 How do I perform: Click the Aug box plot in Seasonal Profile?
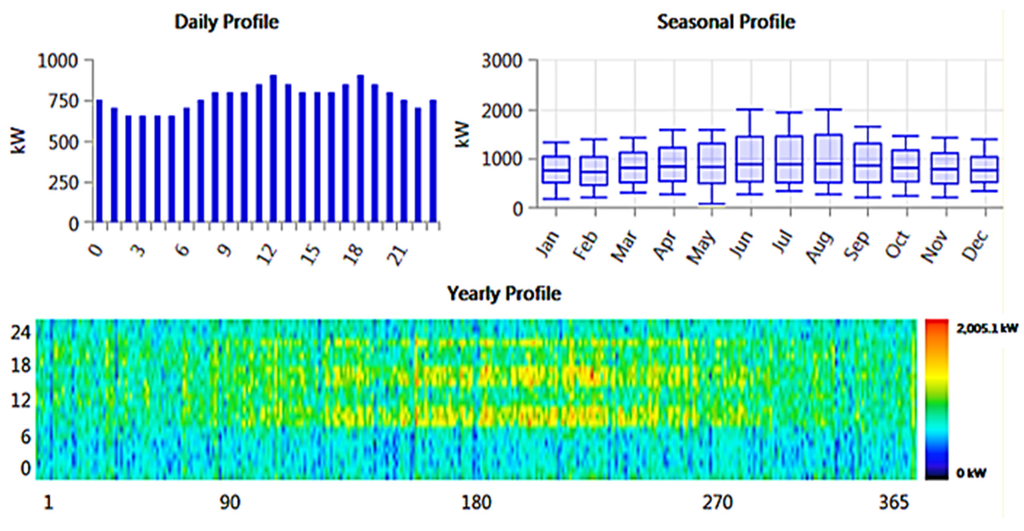click(828, 152)
